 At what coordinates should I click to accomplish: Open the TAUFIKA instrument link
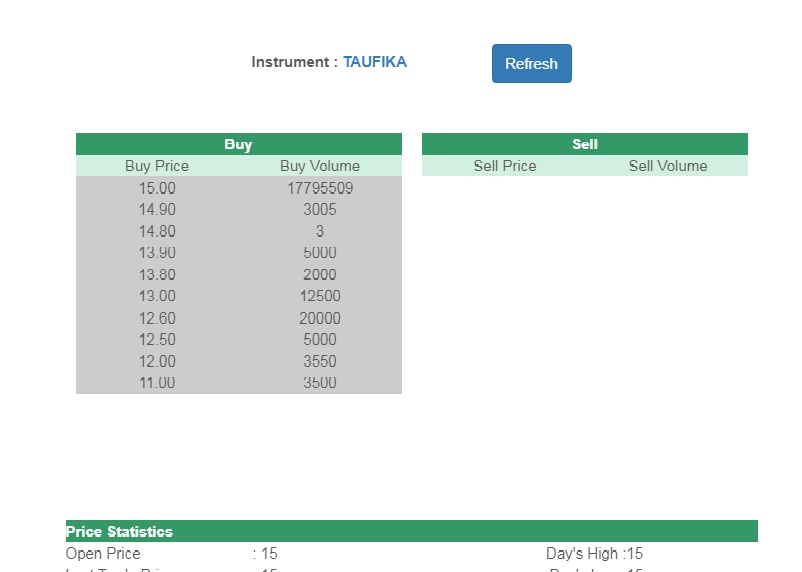click(x=374, y=62)
